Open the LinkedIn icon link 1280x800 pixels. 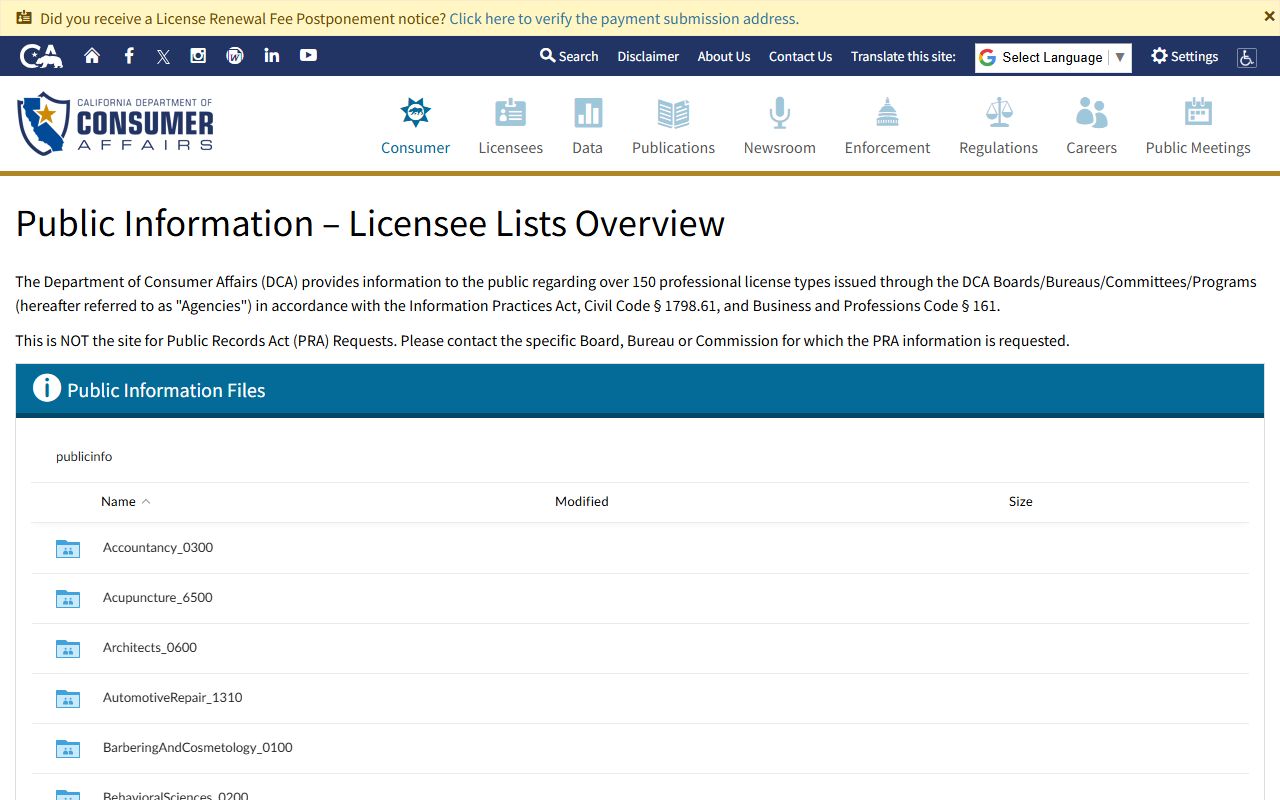[x=272, y=55]
